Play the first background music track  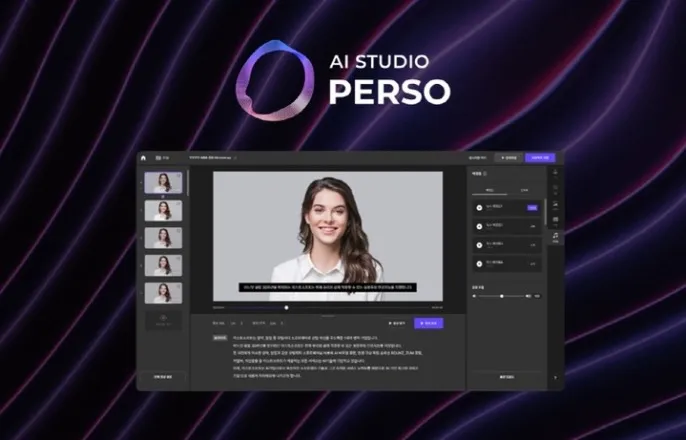point(479,208)
